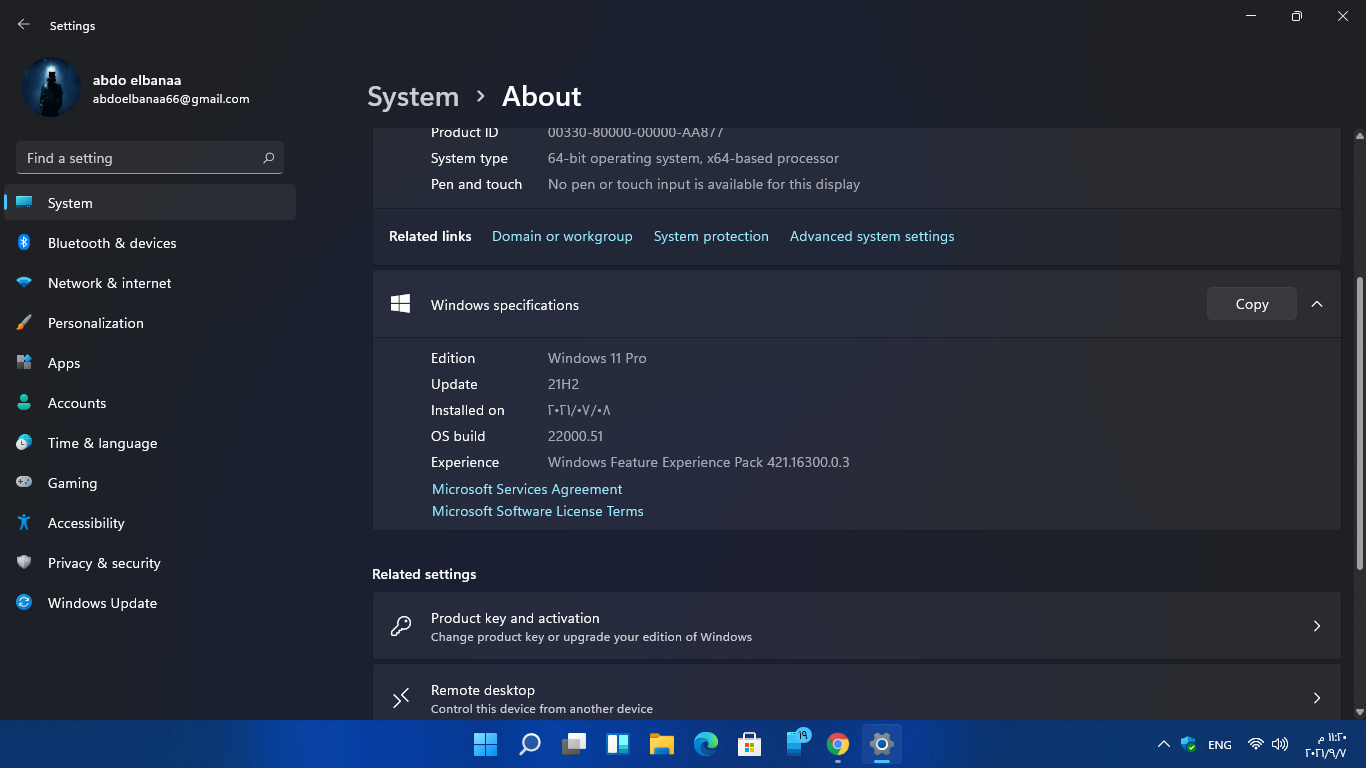The height and width of the screenshot is (768, 1366).
Task: Open the Start menu from the taskbar
Action: point(485,744)
